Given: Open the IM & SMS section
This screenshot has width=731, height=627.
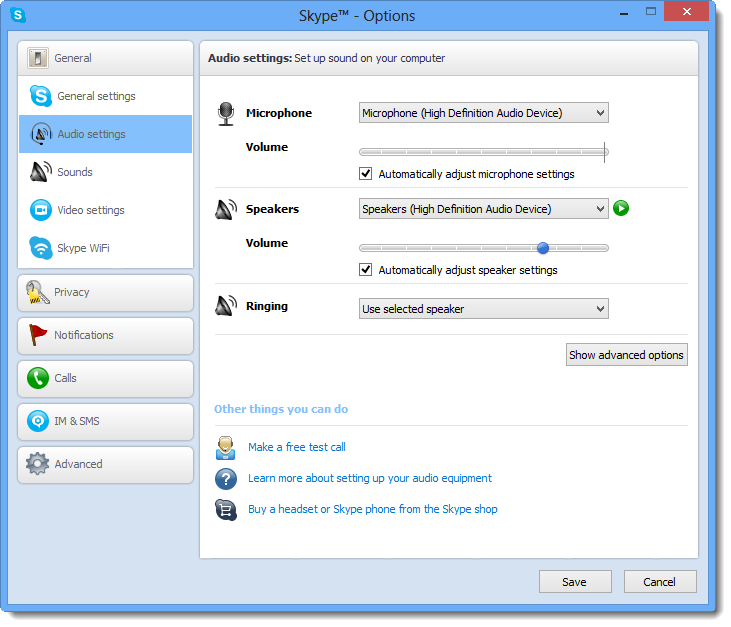Looking at the screenshot, I should (x=105, y=421).
